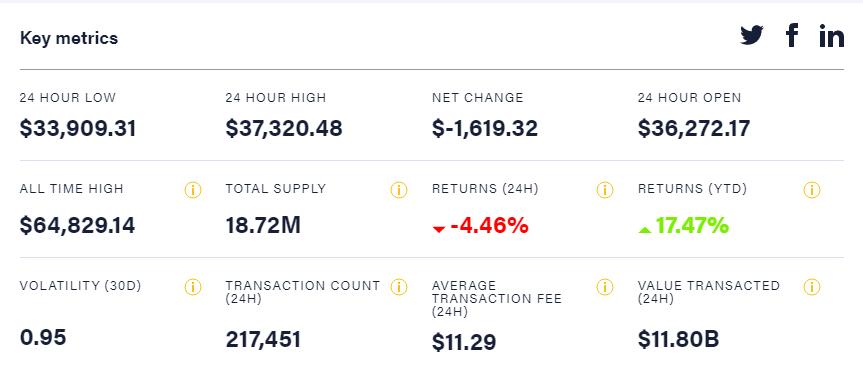863x368 pixels.
Task: Open info icon for Average Transaction Fee
Action: [604, 287]
